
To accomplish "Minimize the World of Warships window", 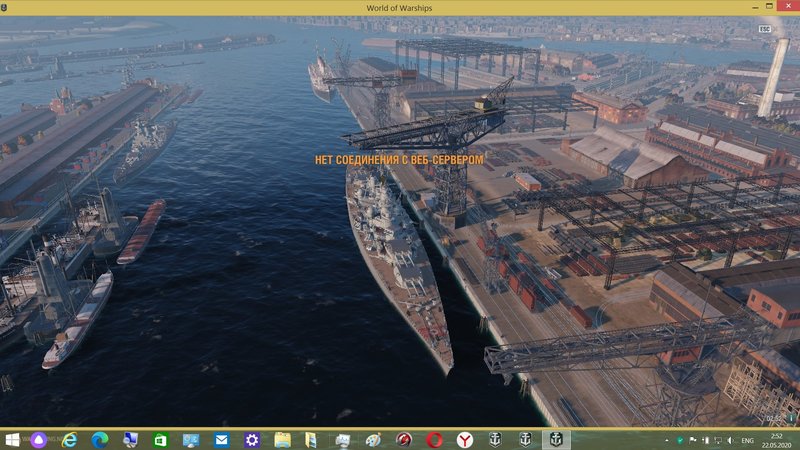I will pyautogui.click(x=755, y=8).
